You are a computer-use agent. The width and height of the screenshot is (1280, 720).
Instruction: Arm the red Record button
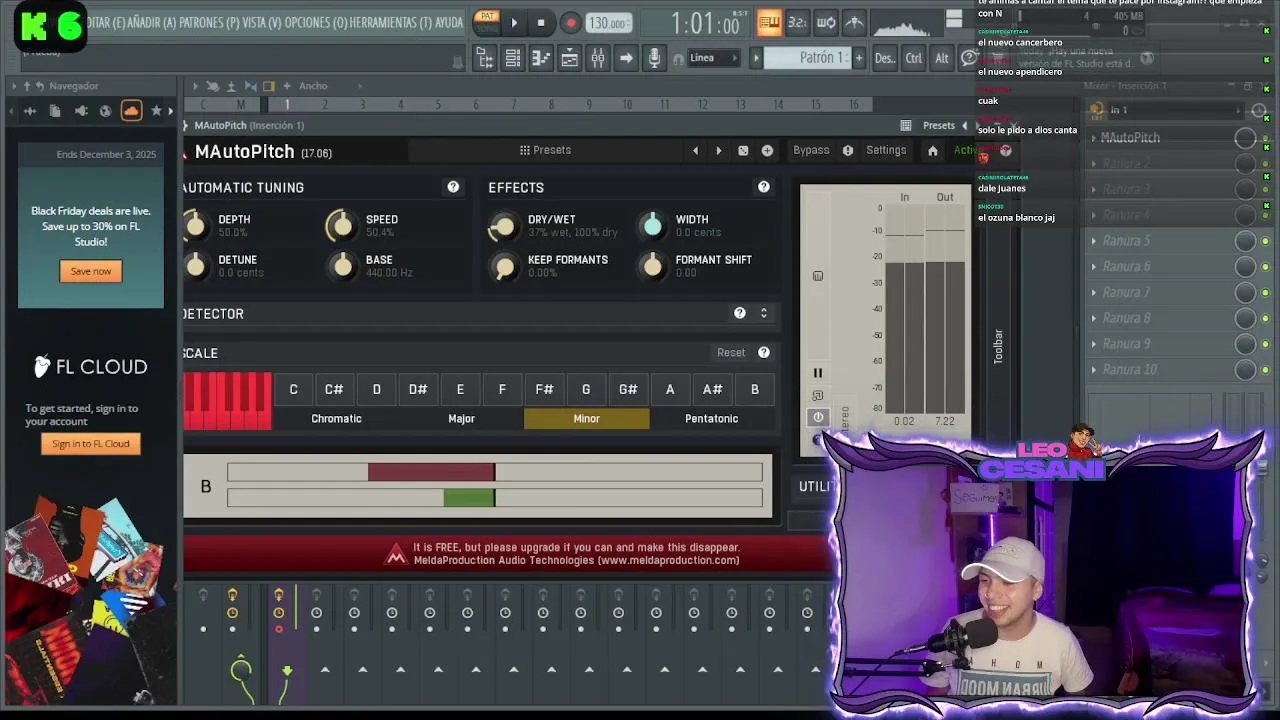(x=571, y=23)
